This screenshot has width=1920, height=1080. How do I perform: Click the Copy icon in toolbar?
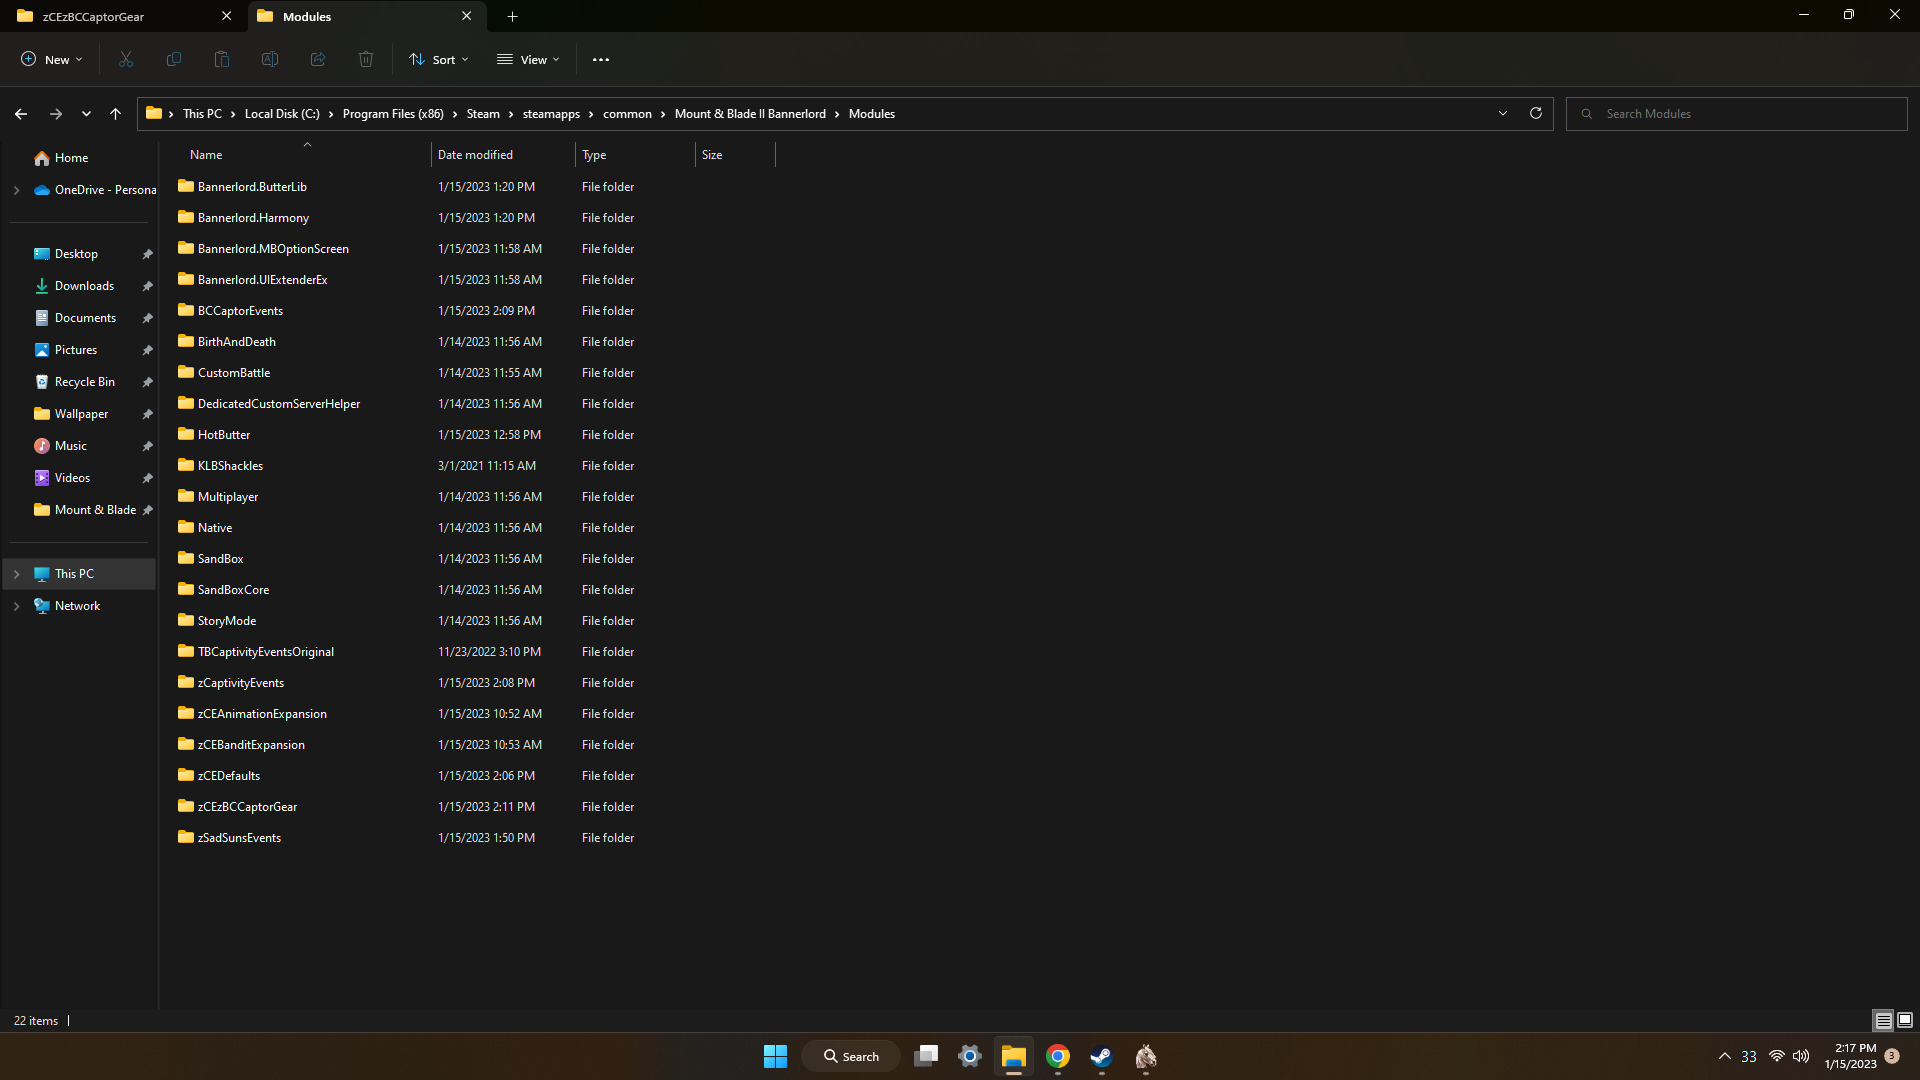[x=174, y=60]
